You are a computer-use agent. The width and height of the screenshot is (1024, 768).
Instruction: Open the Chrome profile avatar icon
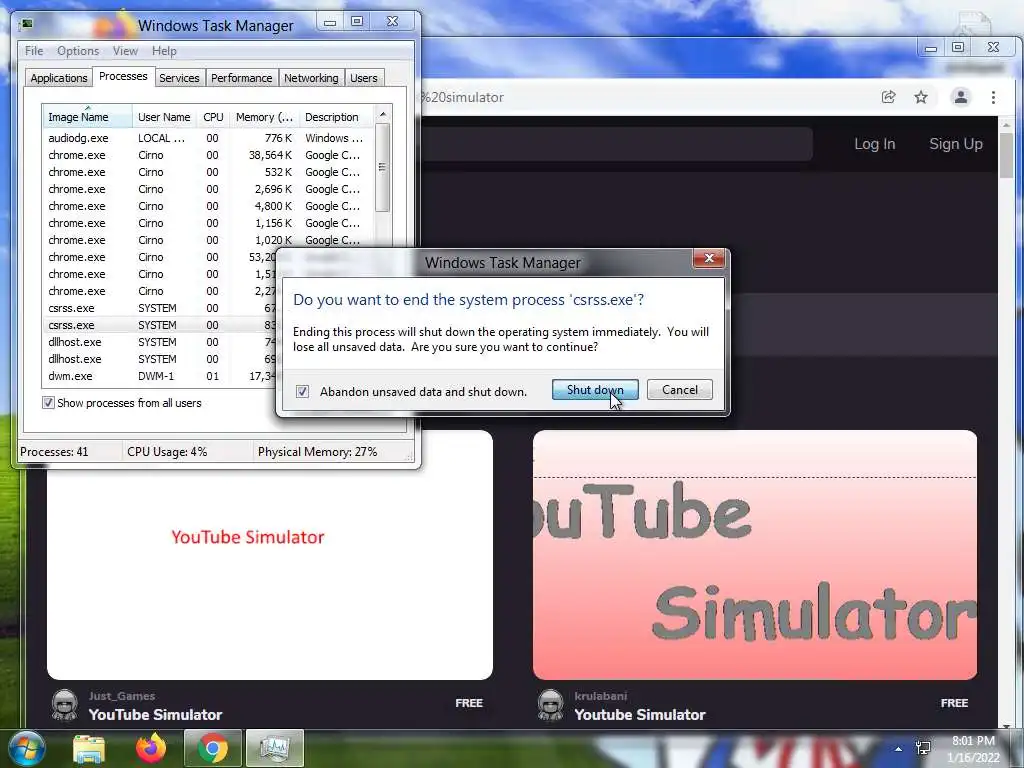[x=961, y=97]
